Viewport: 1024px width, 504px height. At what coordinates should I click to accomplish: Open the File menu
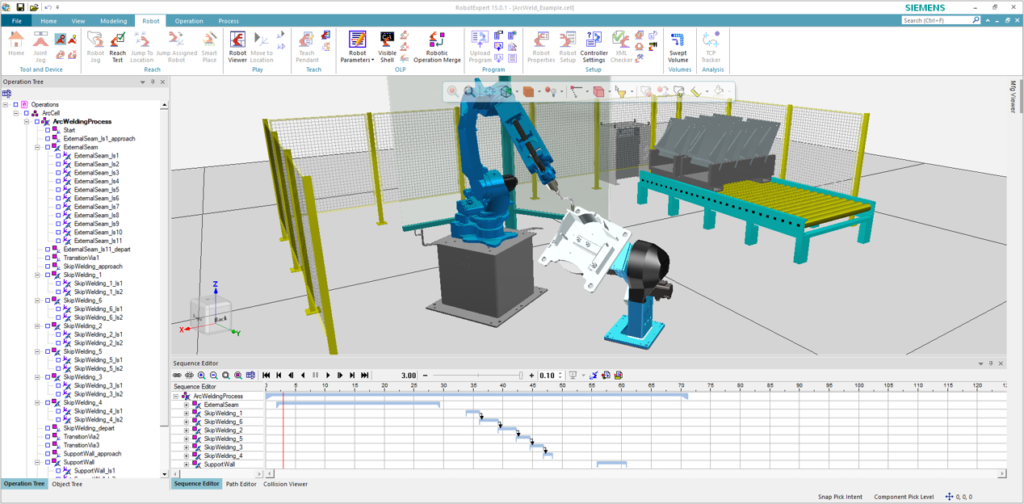(16, 21)
